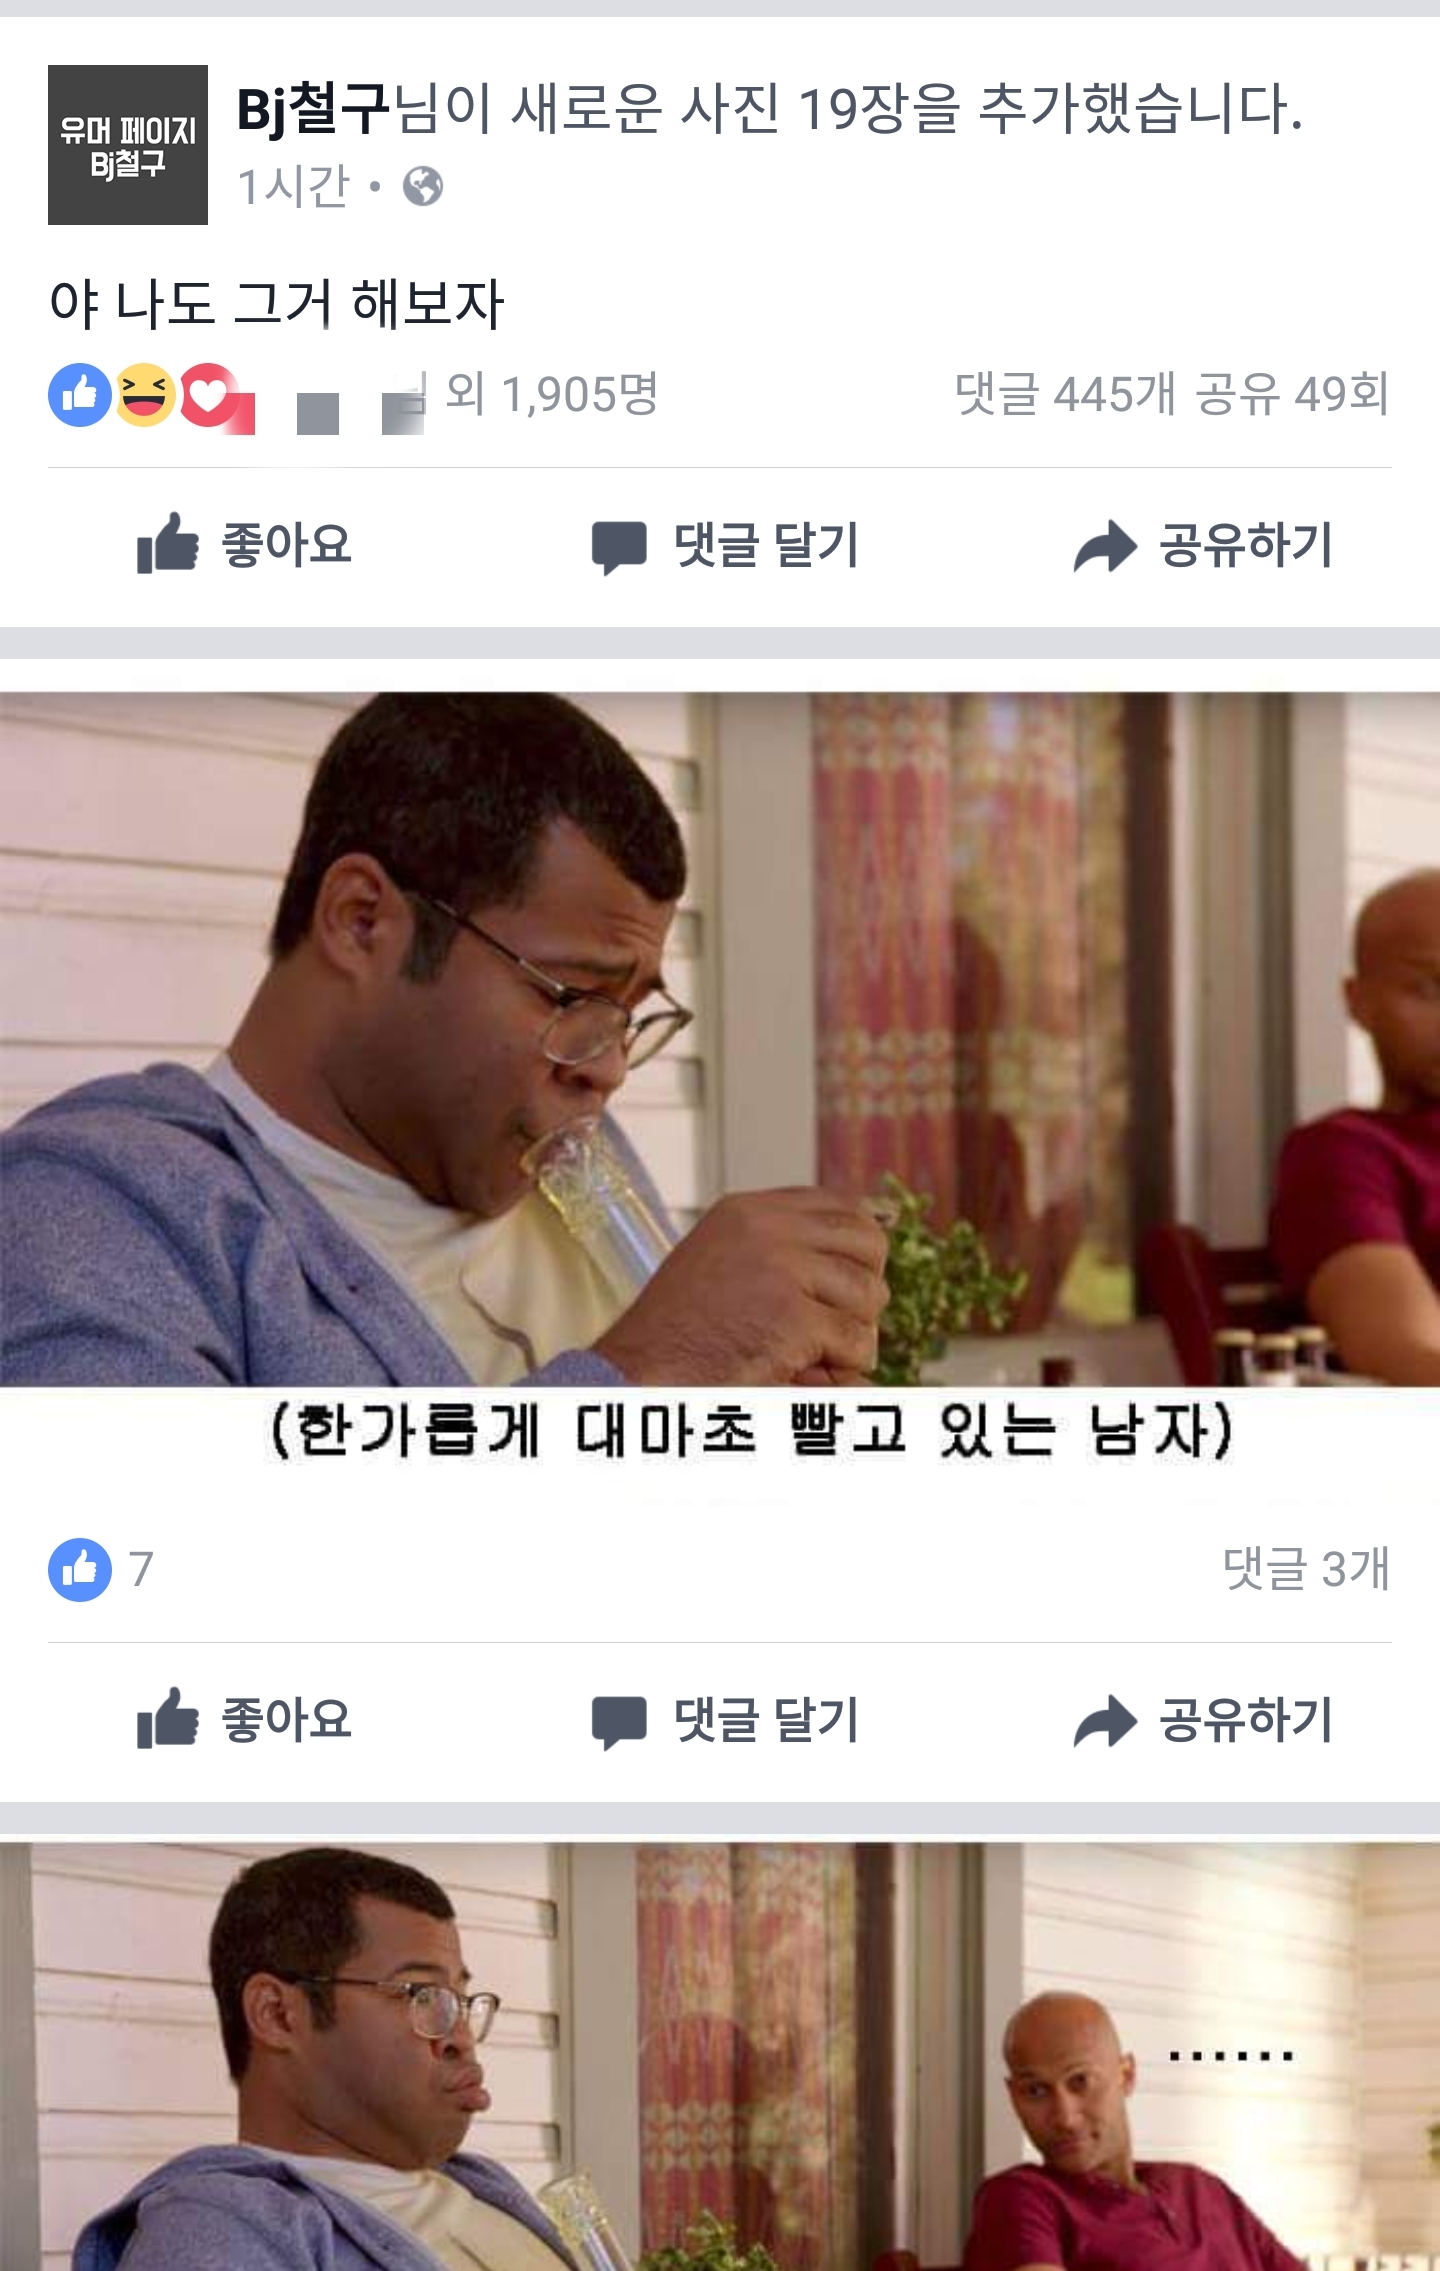Open the Bj철구 page name link
The height and width of the screenshot is (2271, 1440).
[x=312, y=109]
